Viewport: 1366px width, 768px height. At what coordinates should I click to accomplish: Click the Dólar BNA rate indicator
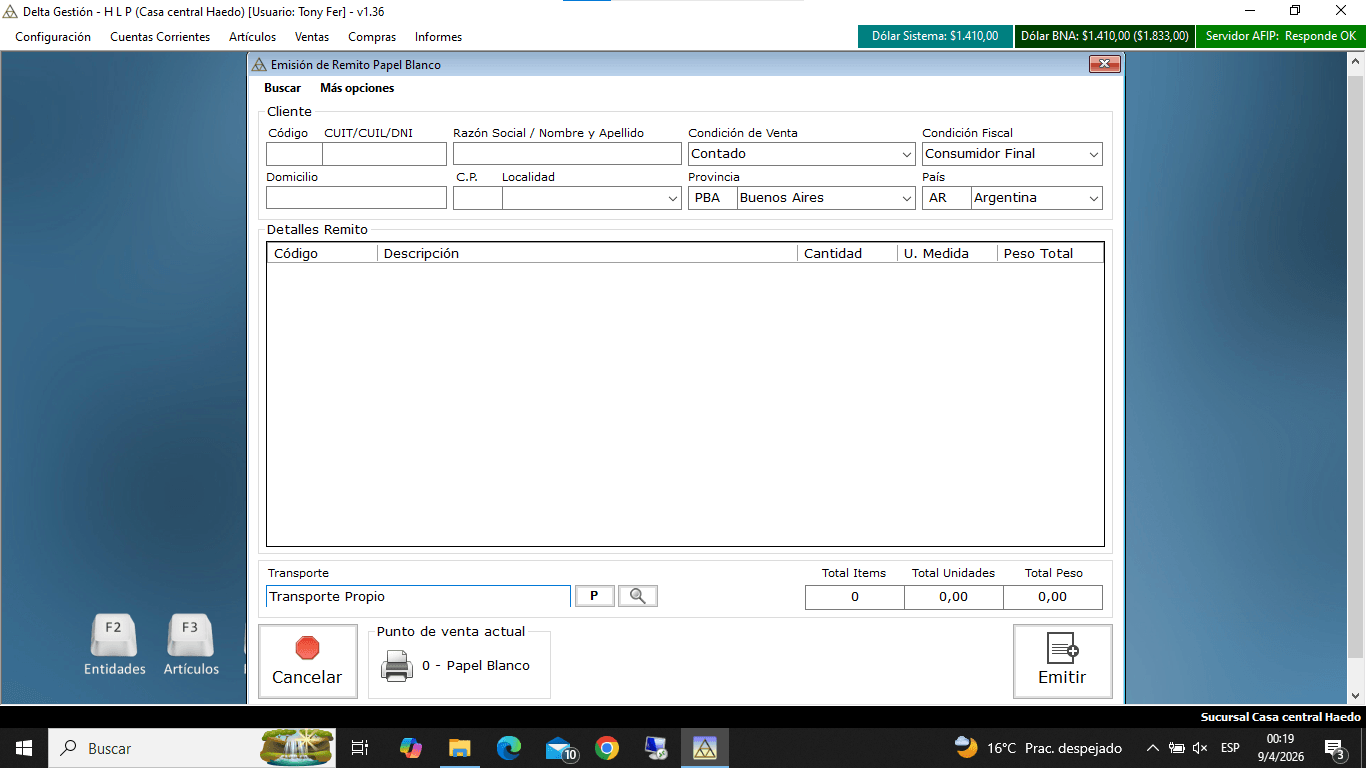pos(1104,36)
